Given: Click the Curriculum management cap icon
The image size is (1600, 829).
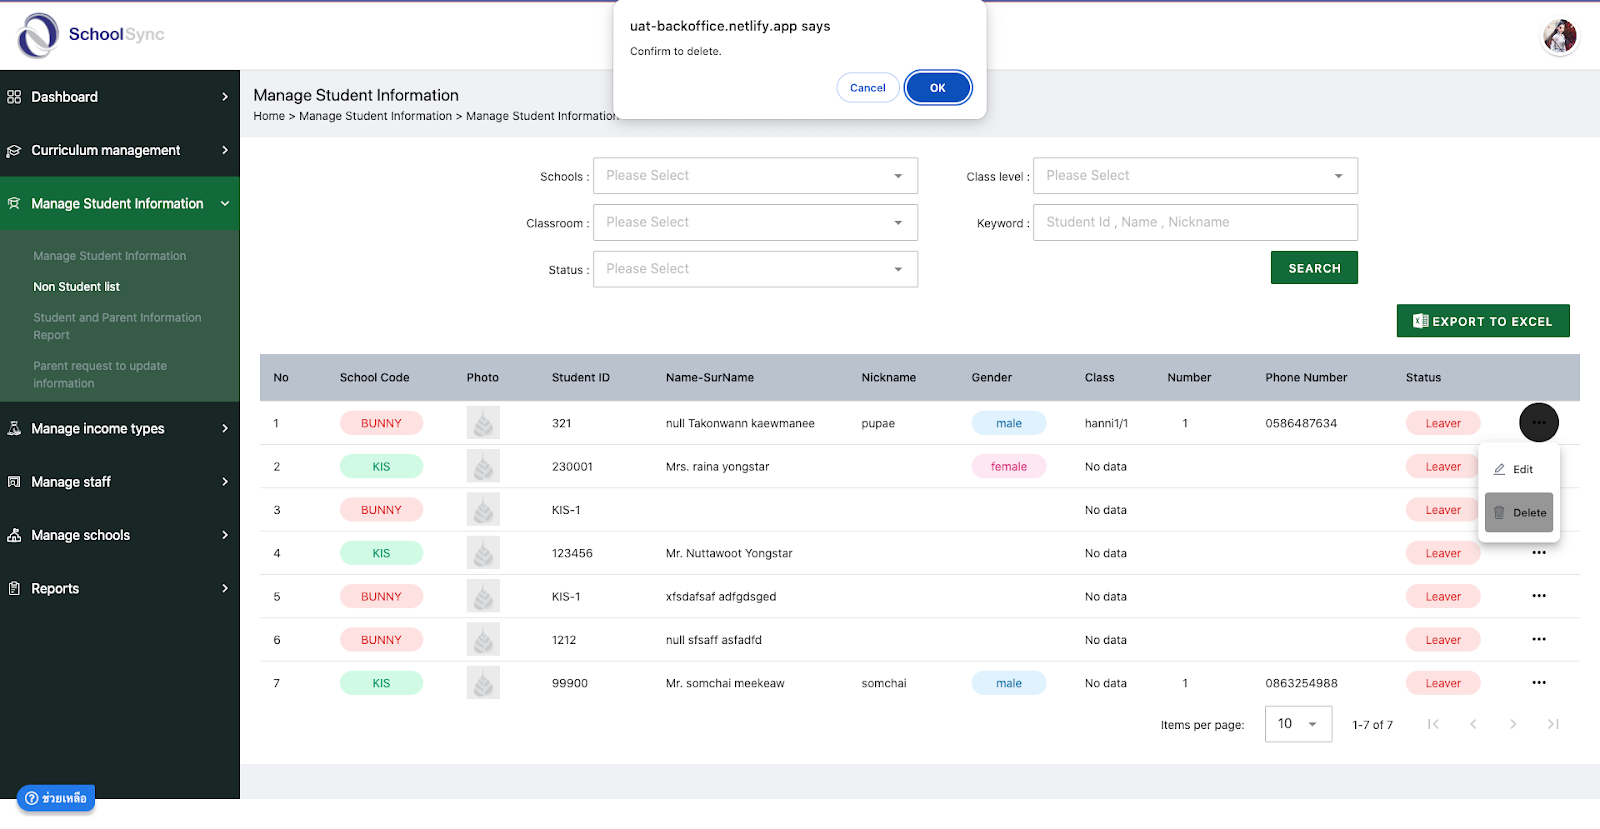Looking at the screenshot, I should click(14, 151).
